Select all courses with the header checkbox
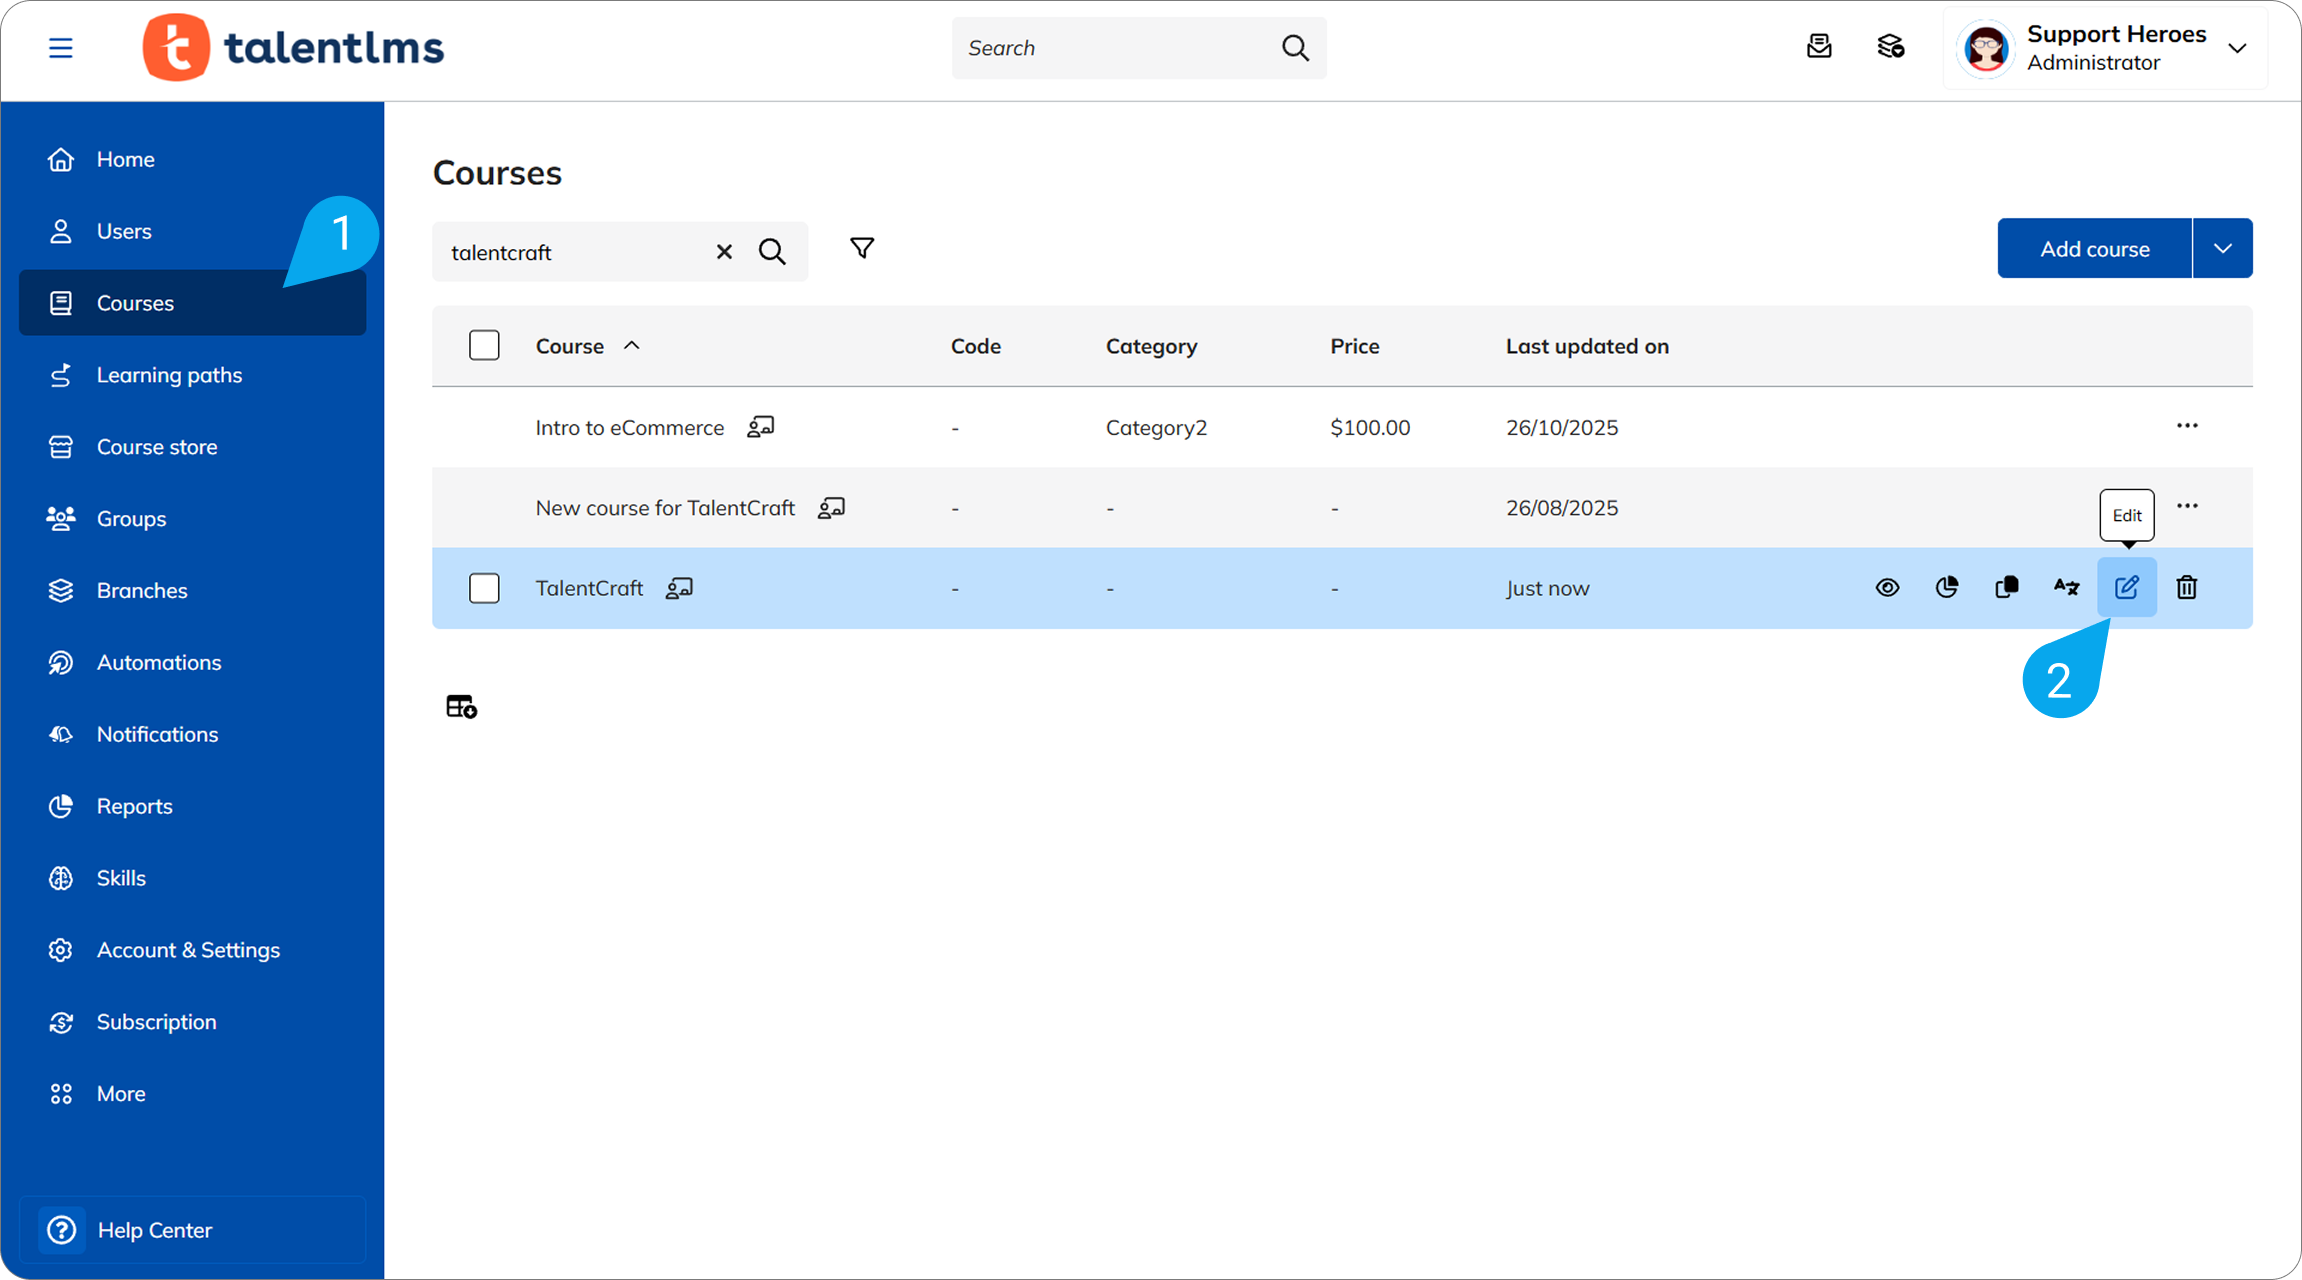2302x1280 pixels. coord(484,344)
